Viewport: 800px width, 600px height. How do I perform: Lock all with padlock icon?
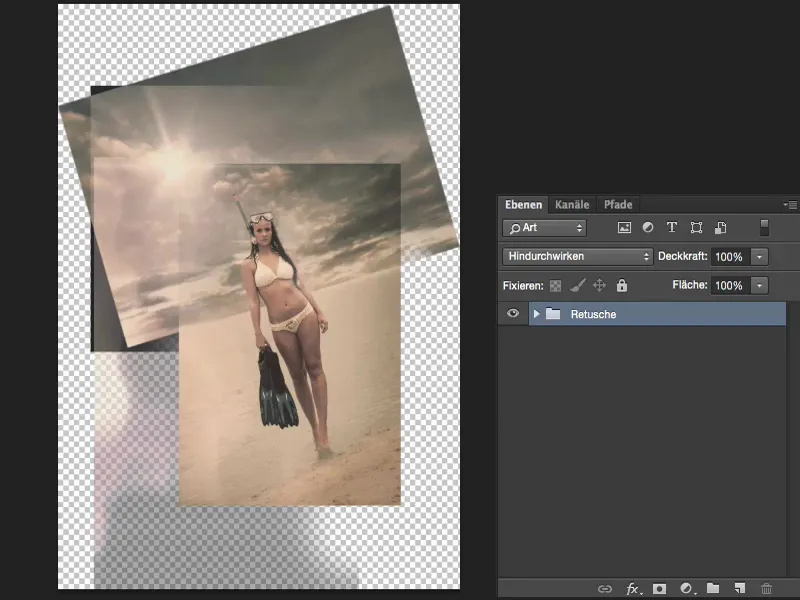[x=621, y=285]
